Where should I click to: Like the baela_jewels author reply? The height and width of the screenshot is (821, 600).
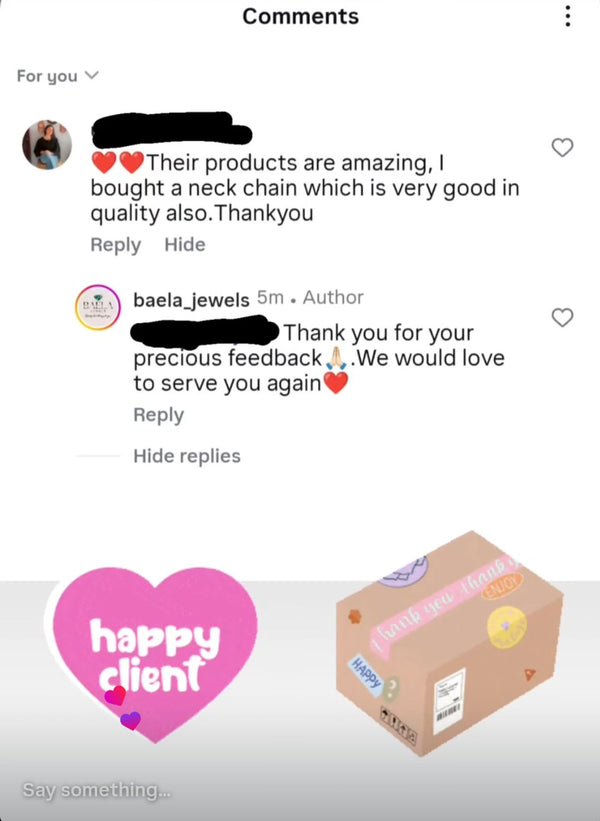562,317
